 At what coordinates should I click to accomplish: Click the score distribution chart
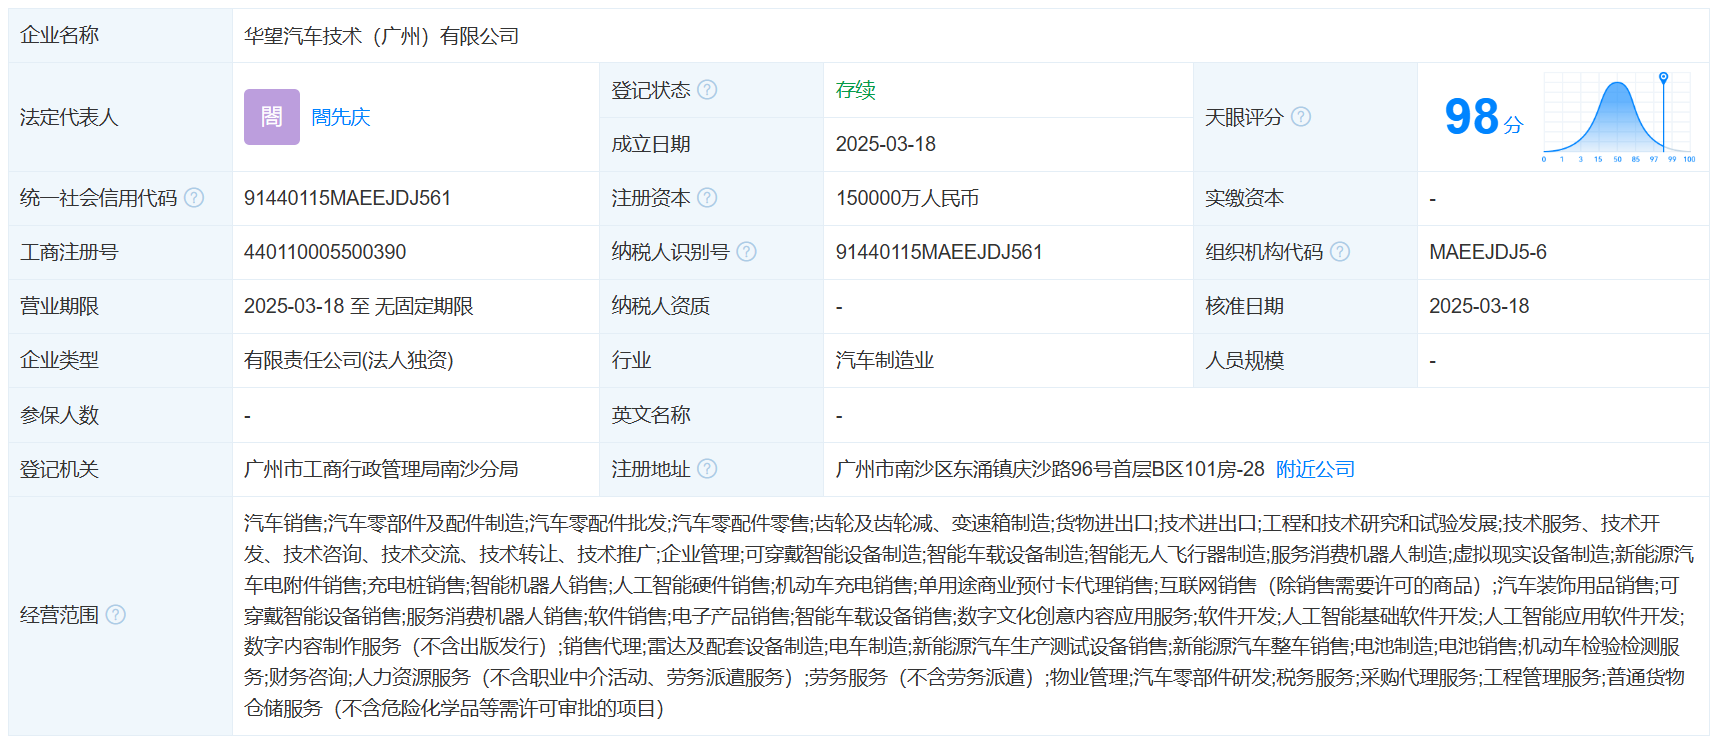click(1619, 117)
